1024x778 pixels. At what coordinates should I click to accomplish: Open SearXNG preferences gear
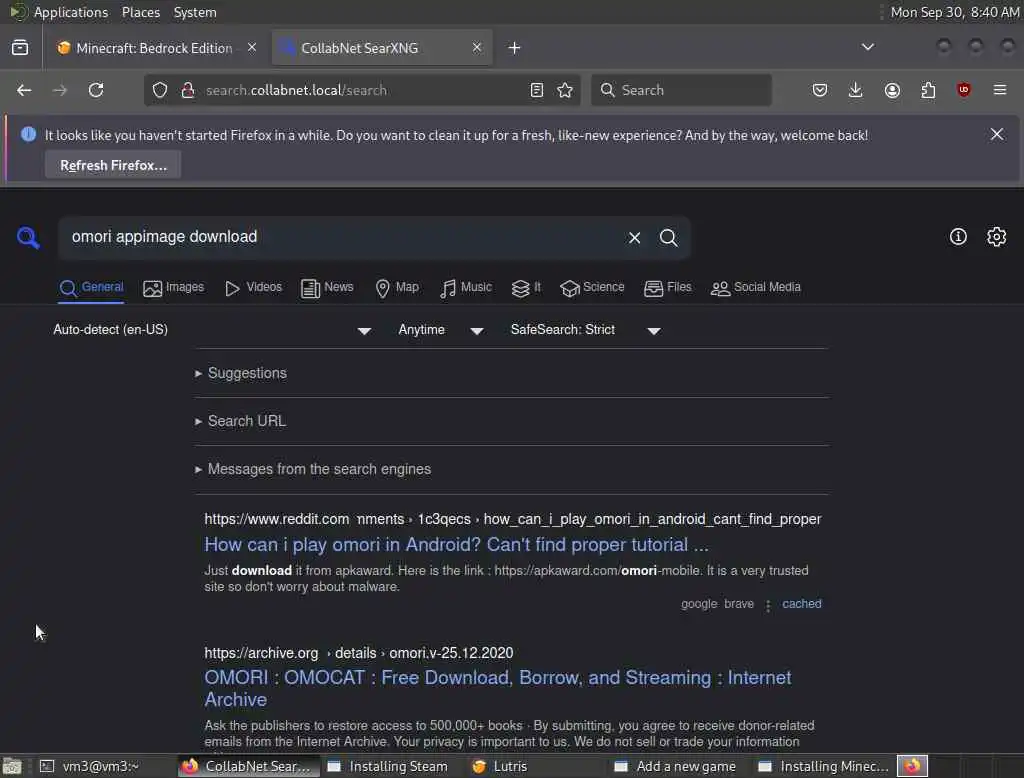click(997, 236)
